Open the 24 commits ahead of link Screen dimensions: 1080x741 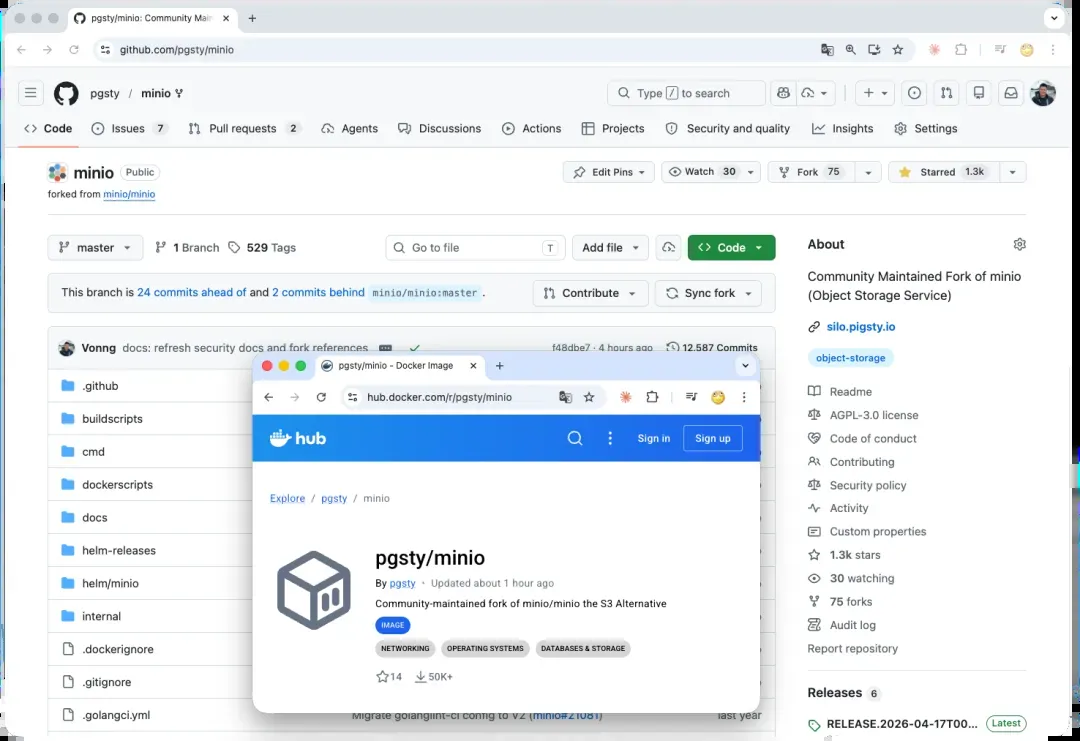tap(191, 293)
